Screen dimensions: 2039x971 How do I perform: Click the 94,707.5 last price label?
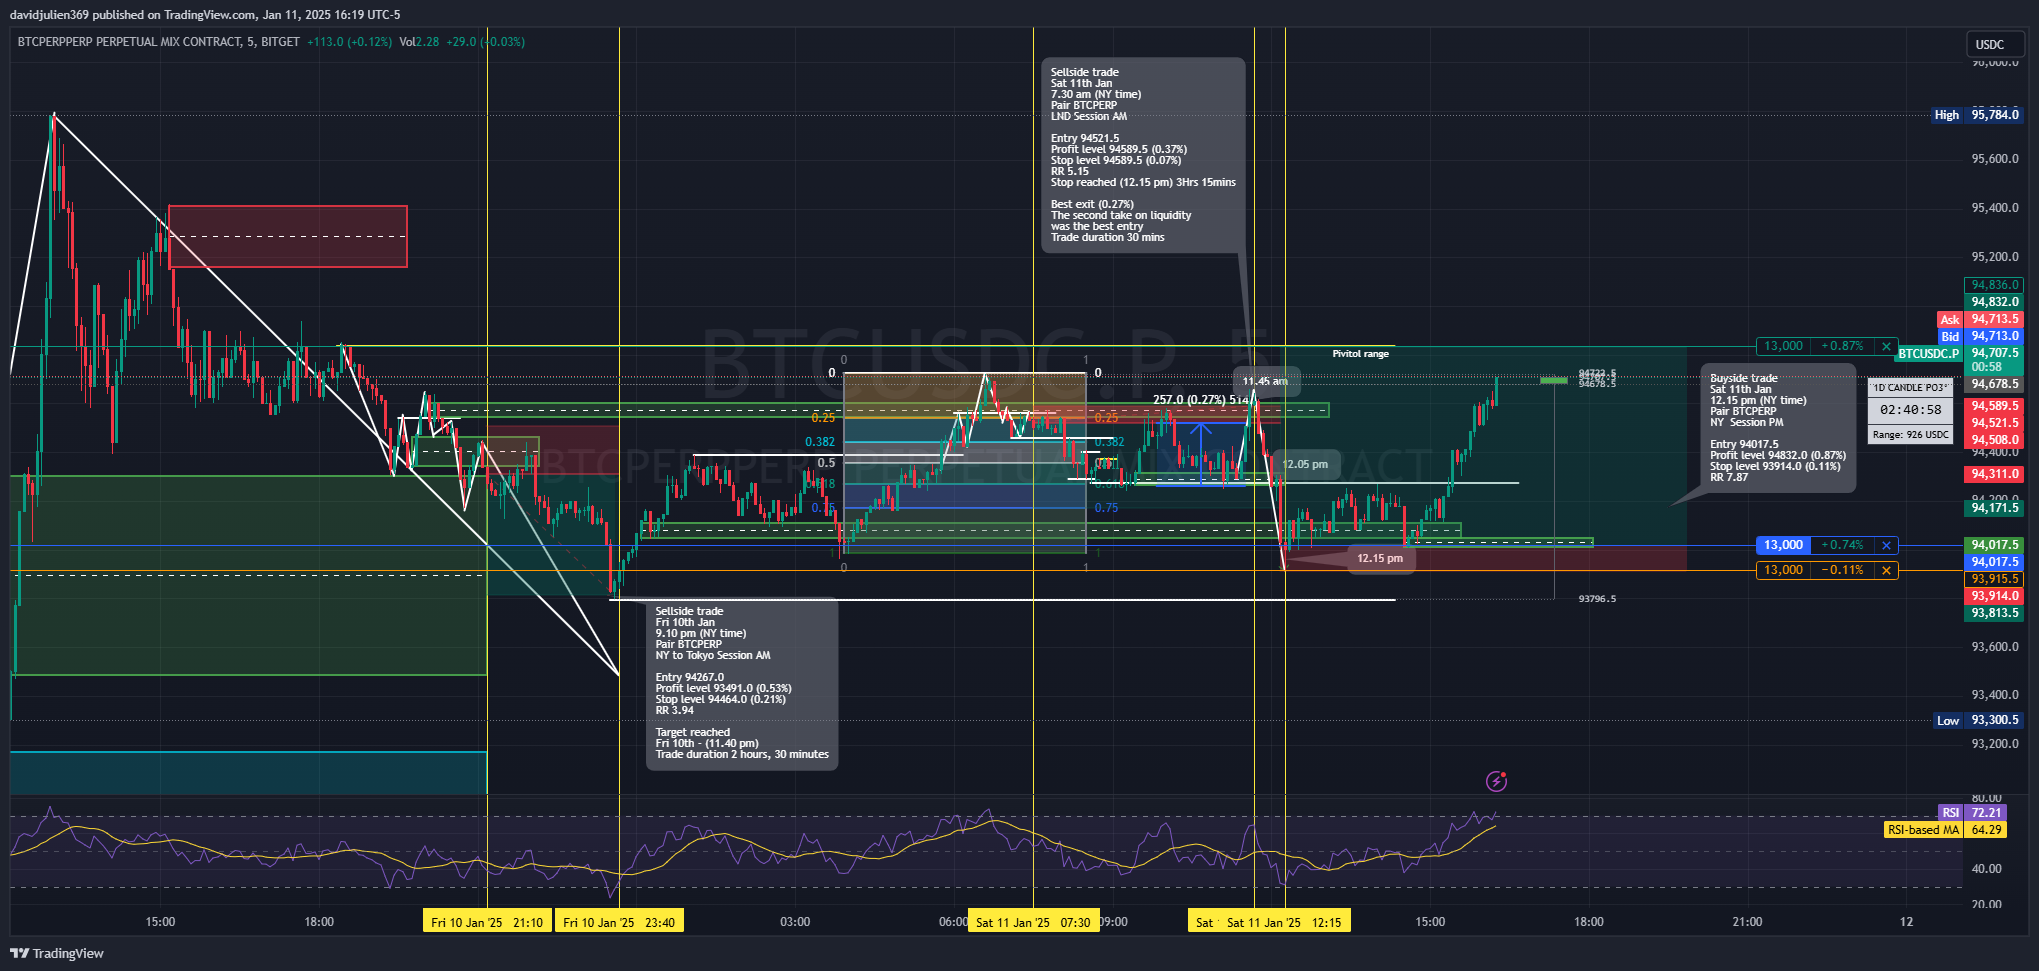(1994, 353)
